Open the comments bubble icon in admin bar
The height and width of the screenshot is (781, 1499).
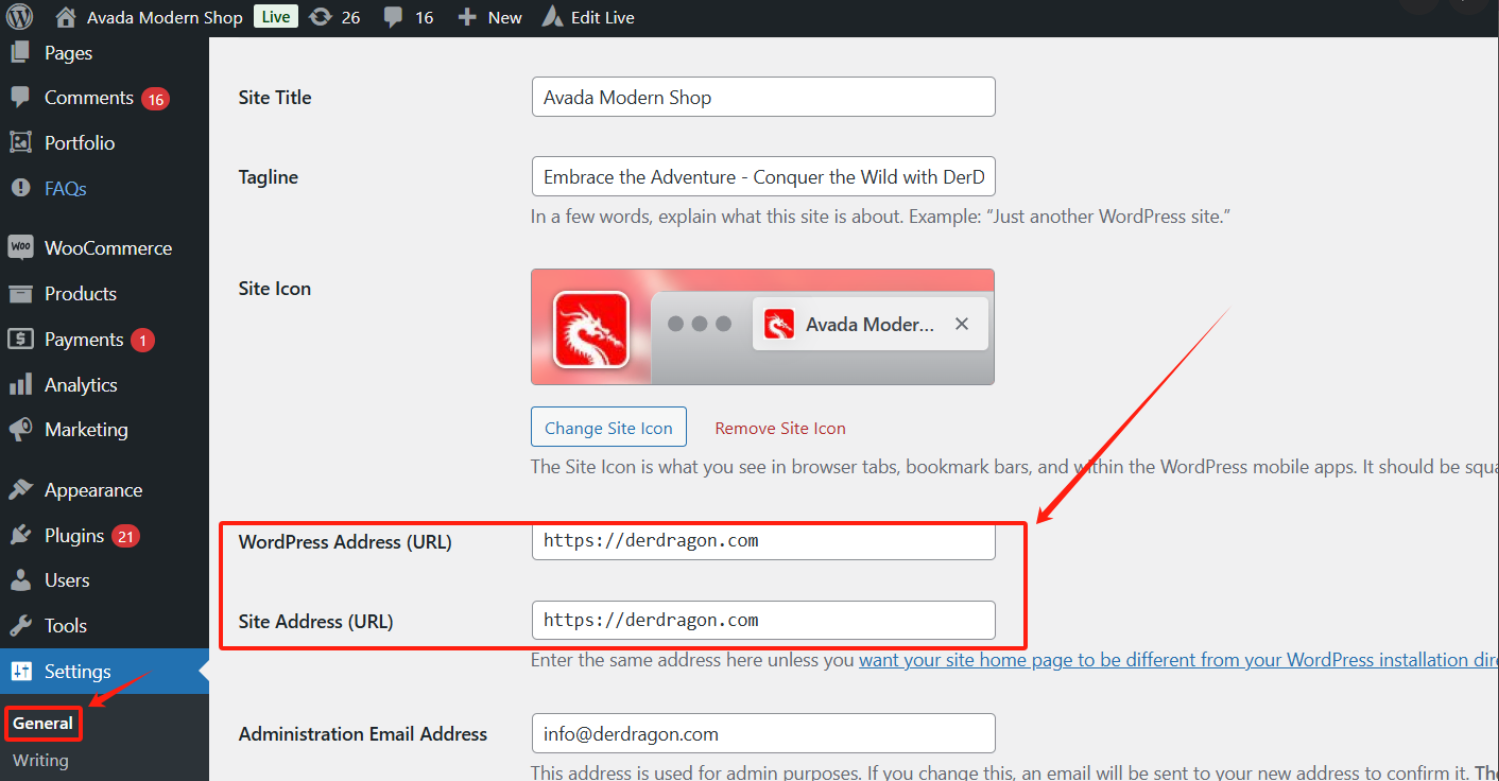click(x=395, y=17)
